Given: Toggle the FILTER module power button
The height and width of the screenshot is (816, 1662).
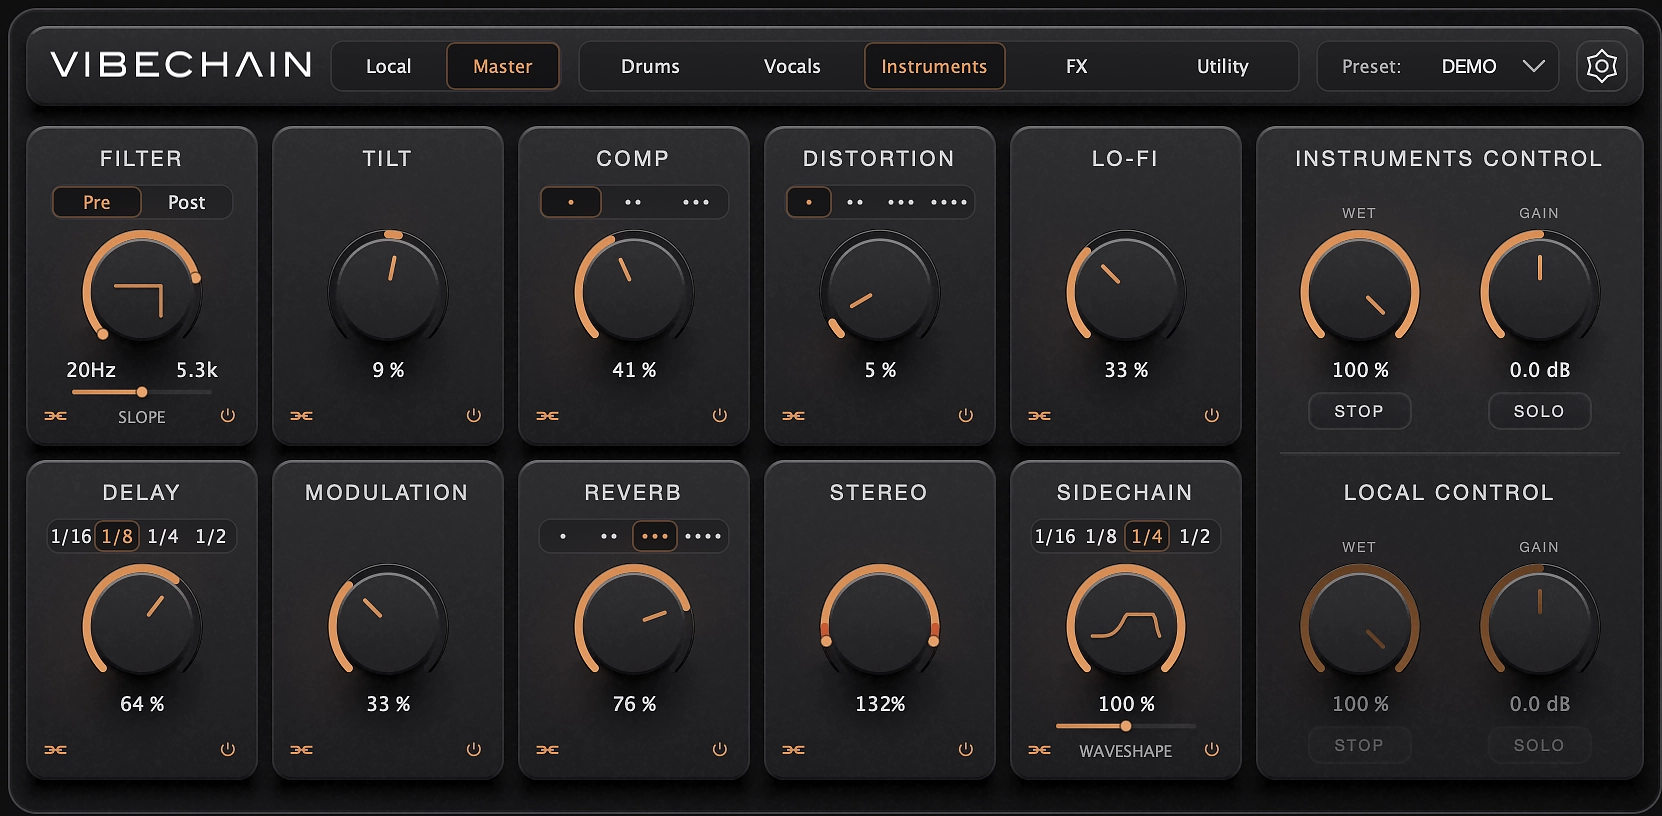Looking at the screenshot, I should click(x=228, y=416).
